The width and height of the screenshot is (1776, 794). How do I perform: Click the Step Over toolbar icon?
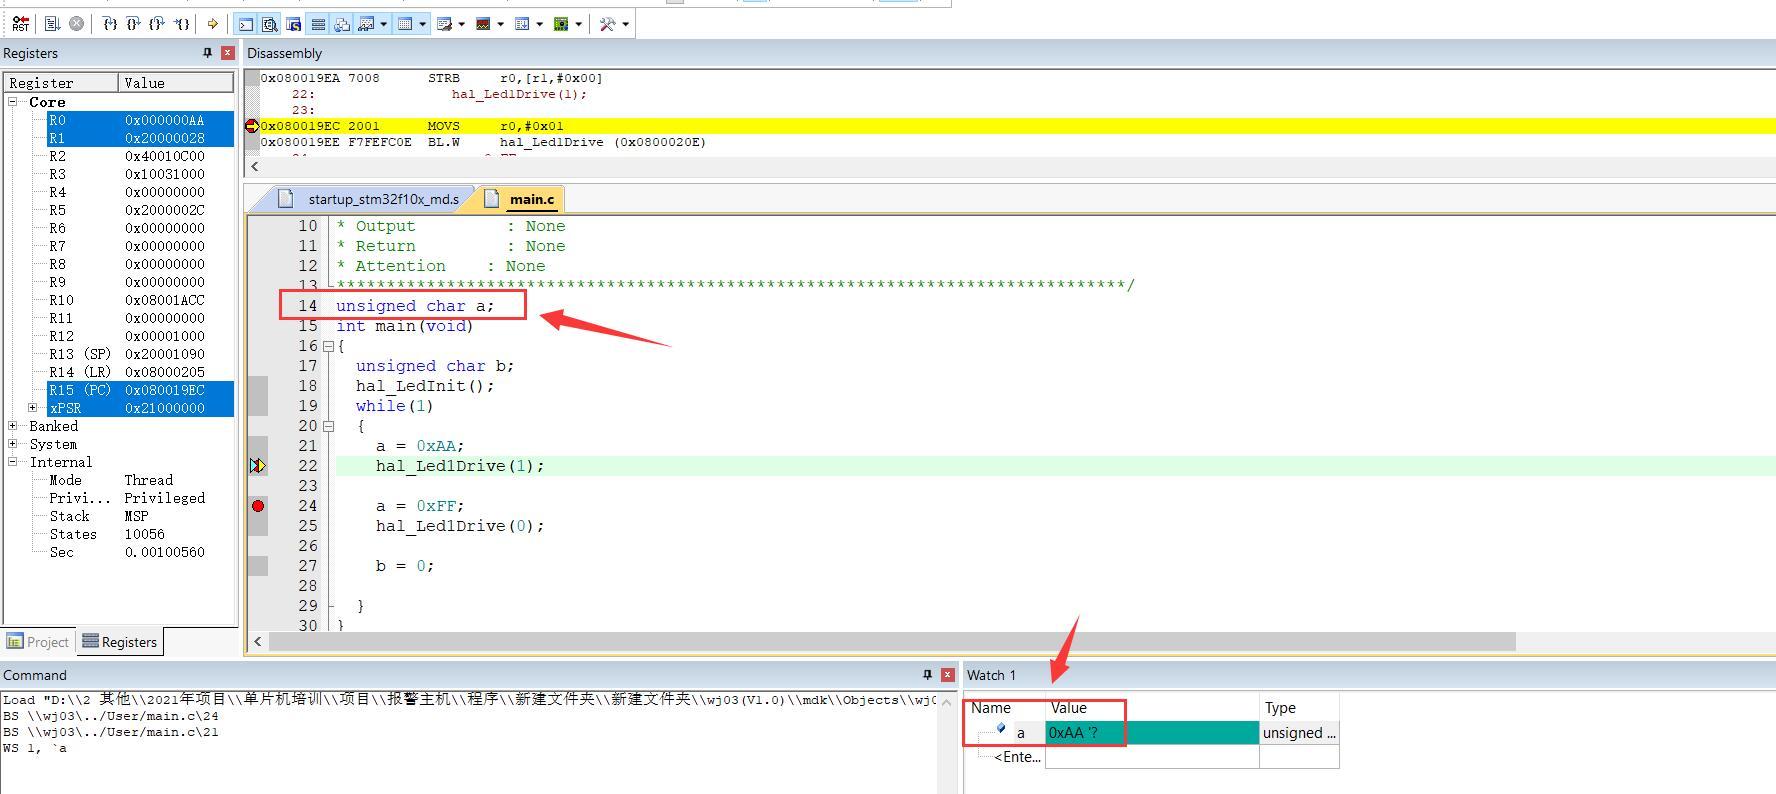point(133,23)
